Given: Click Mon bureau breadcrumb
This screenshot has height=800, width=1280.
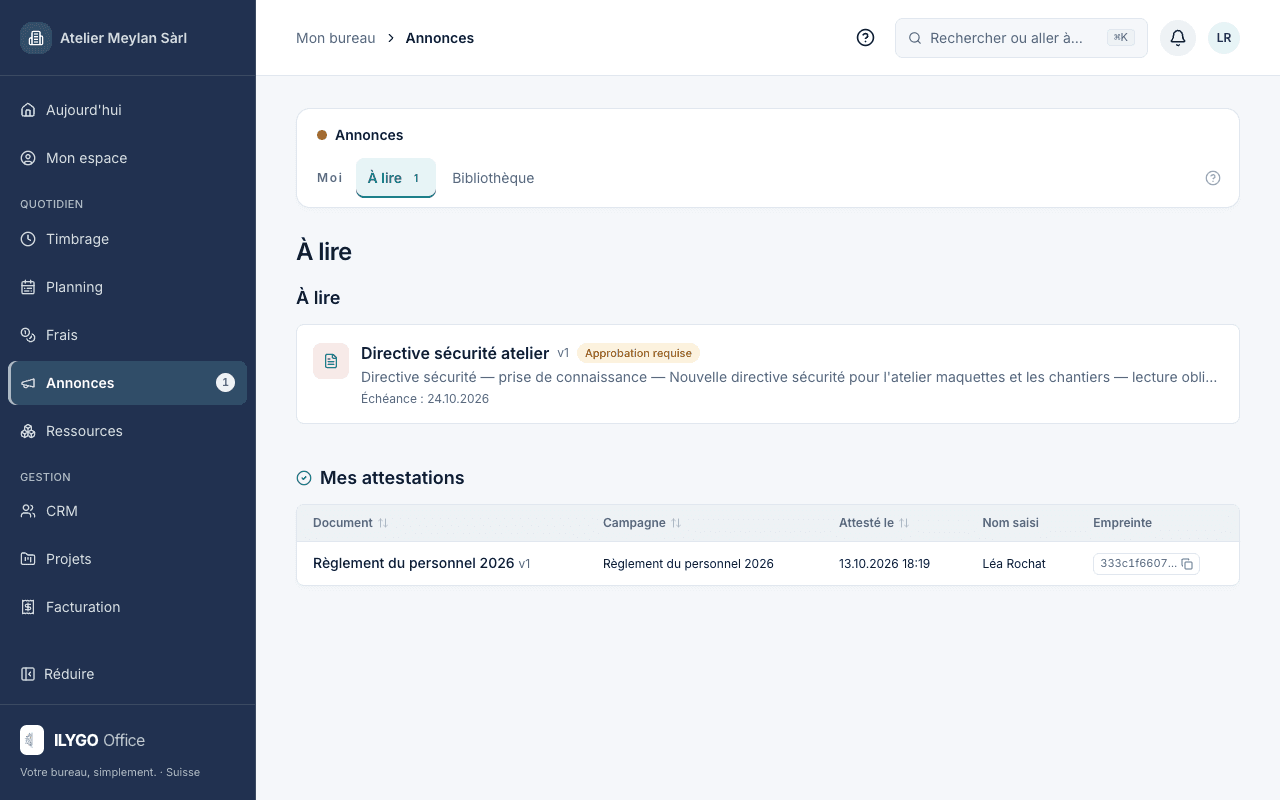Looking at the screenshot, I should (x=336, y=38).
